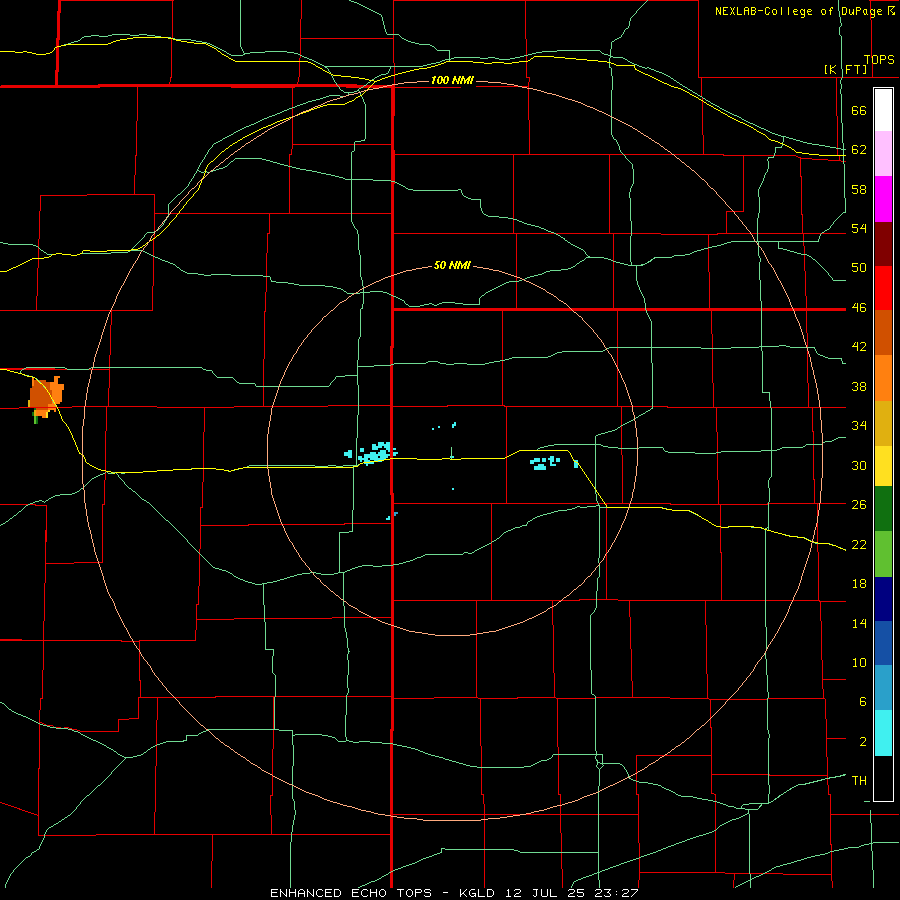Select the bright red legend swatch

[x=883, y=288]
